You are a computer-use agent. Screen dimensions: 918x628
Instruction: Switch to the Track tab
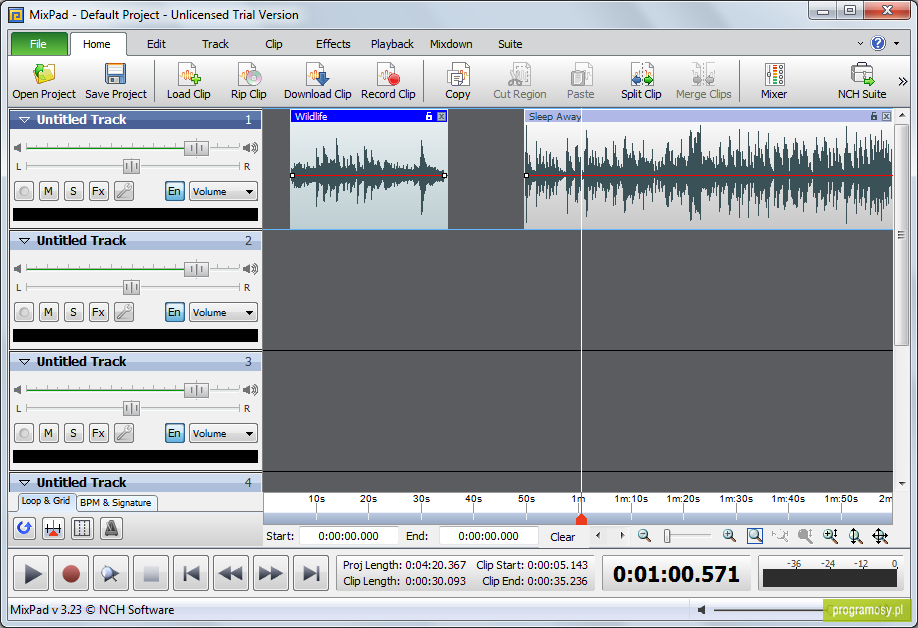click(215, 44)
